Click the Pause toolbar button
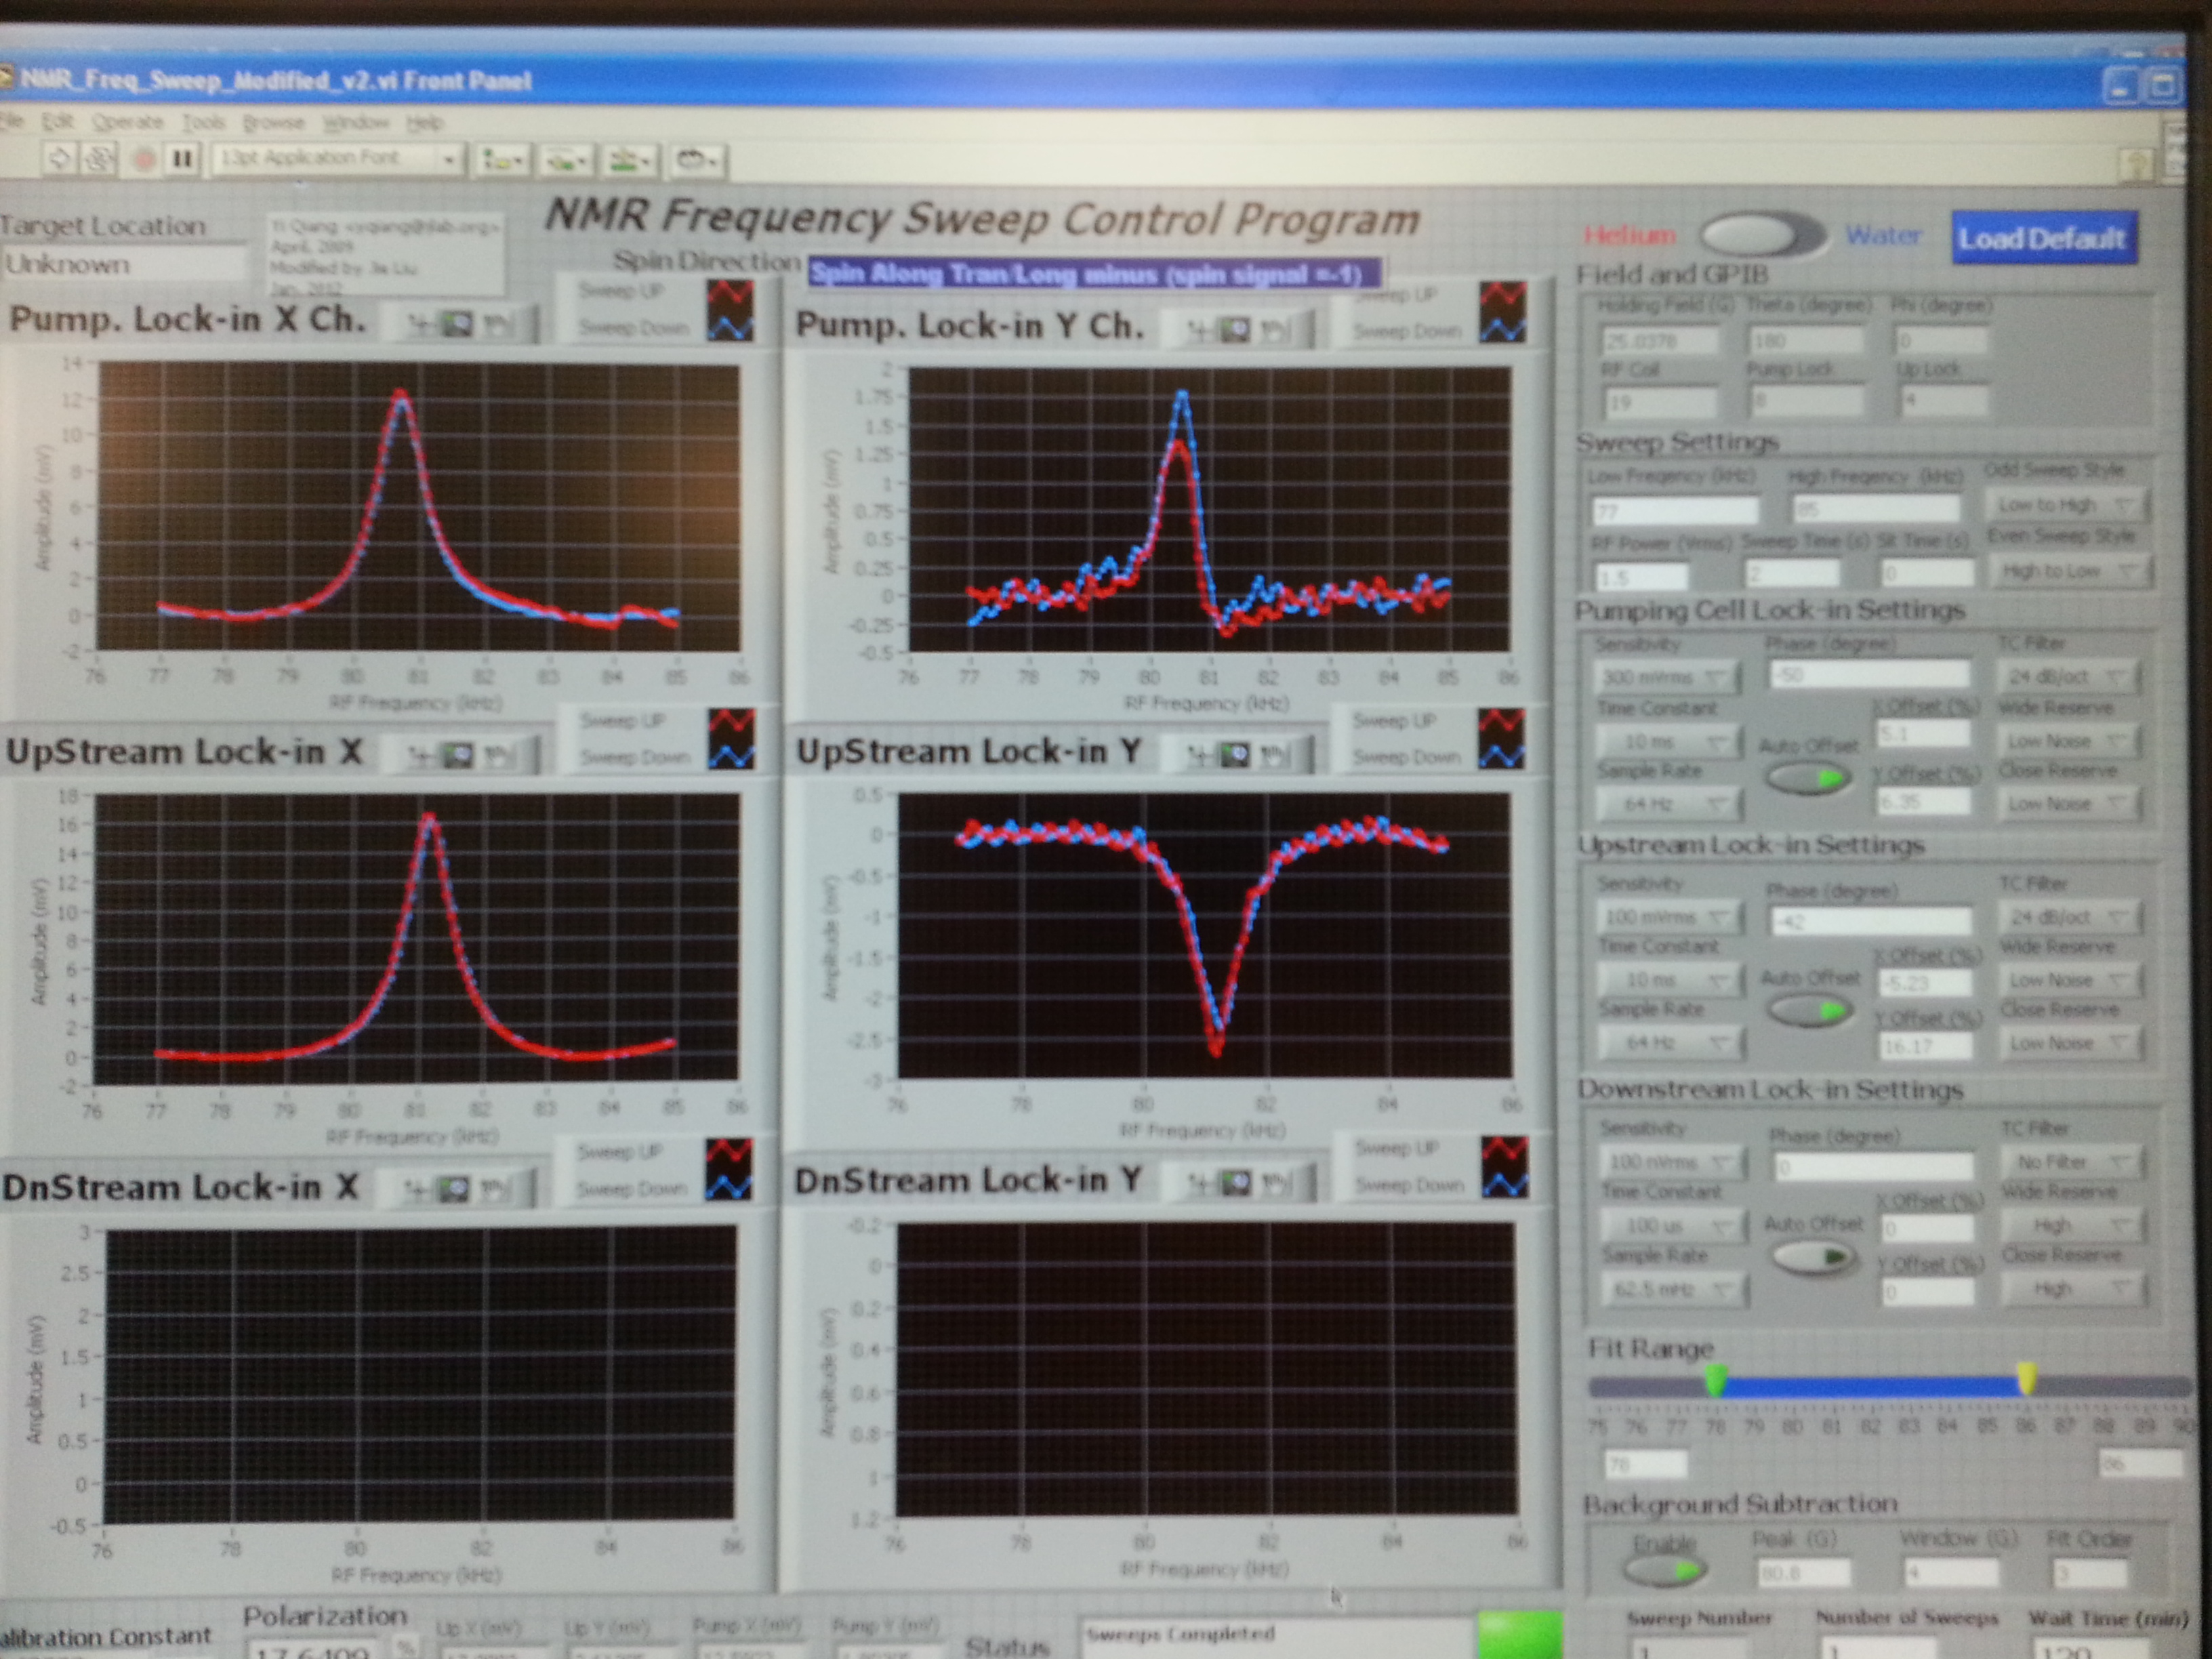2212x1659 pixels. [x=183, y=159]
